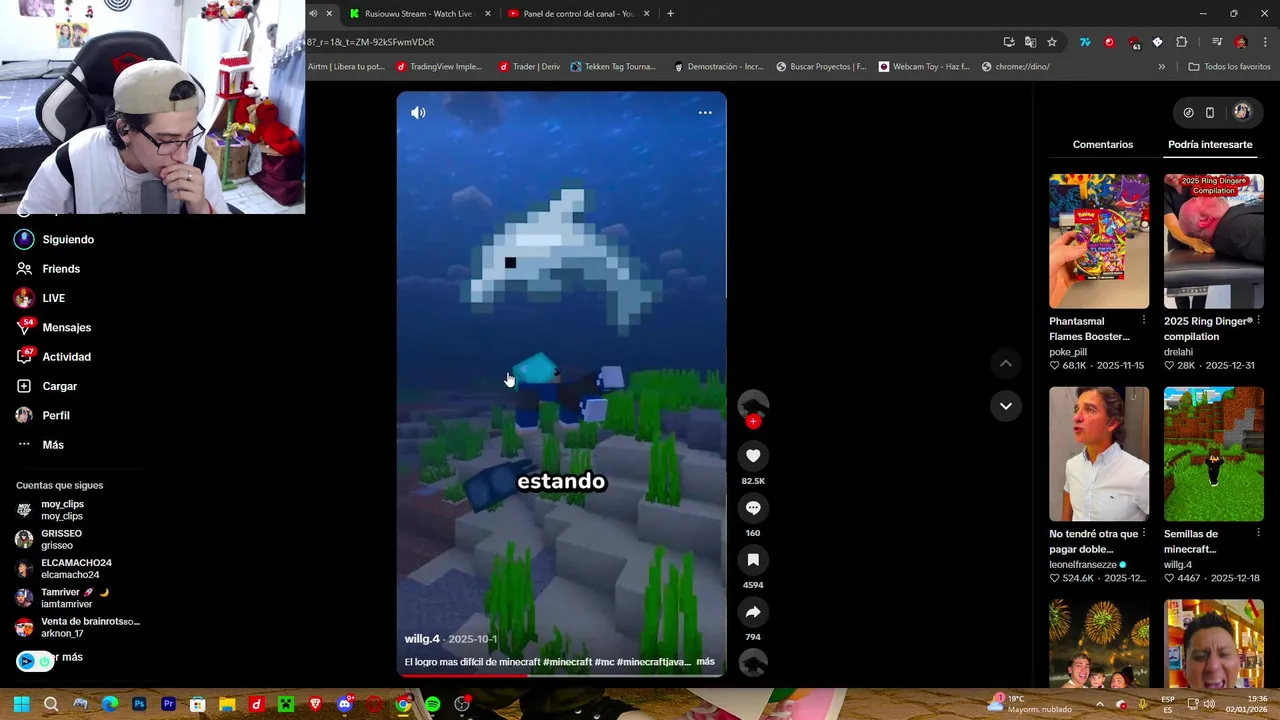Open the Chrome three-dot menu
This screenshot has height=720, width=1280.
tap(1265, 42)
